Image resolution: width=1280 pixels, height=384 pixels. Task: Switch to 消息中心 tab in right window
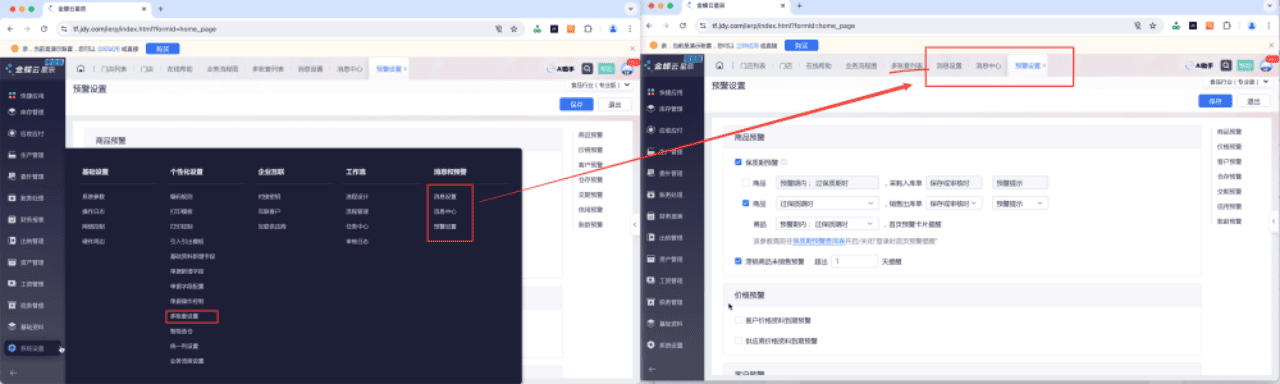coord(987,66)
